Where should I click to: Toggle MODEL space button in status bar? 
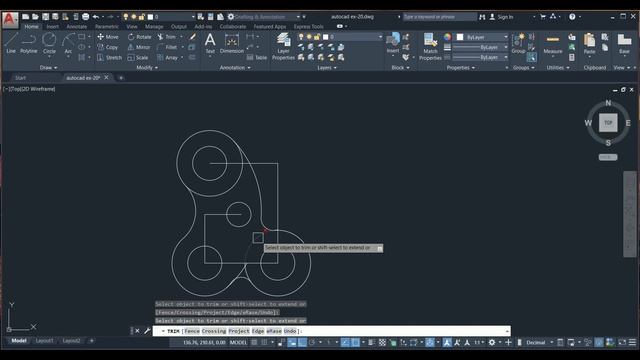(238, 342)
